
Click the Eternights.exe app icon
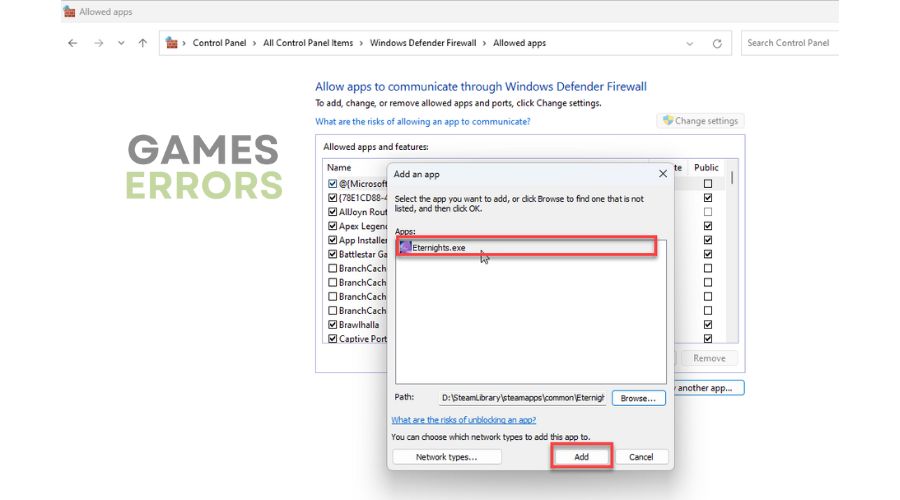tap(405, 247)
